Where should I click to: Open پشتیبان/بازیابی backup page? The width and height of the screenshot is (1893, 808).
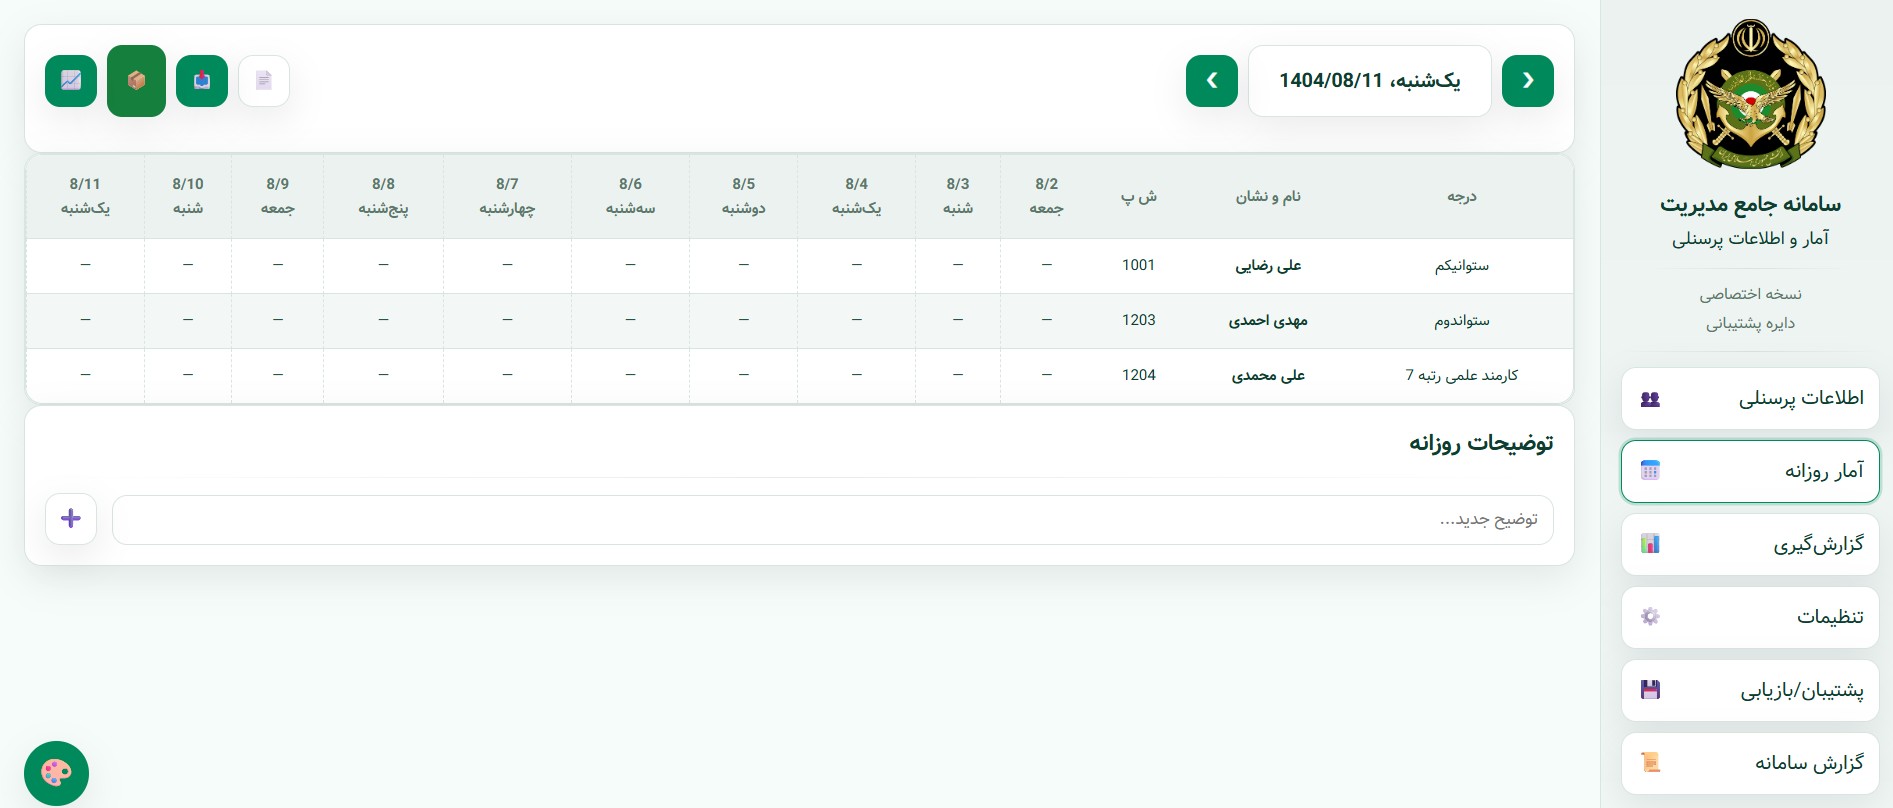1750,690
